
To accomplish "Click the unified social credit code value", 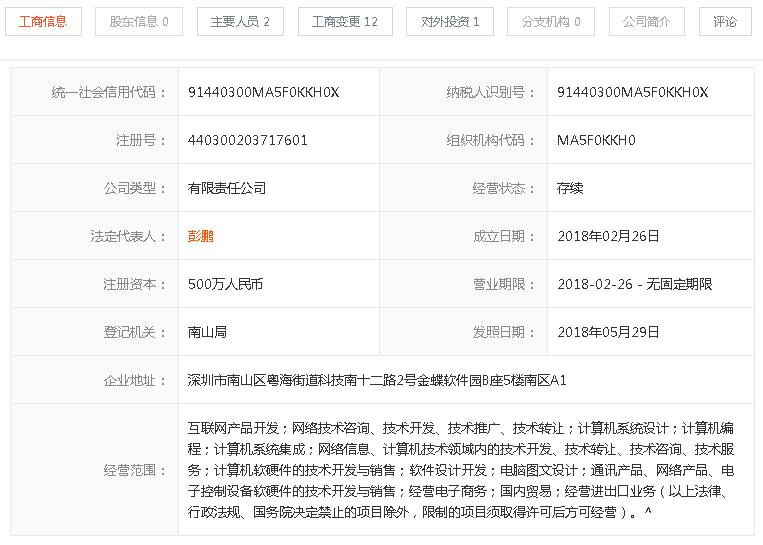I will click(x=263, y=92).
